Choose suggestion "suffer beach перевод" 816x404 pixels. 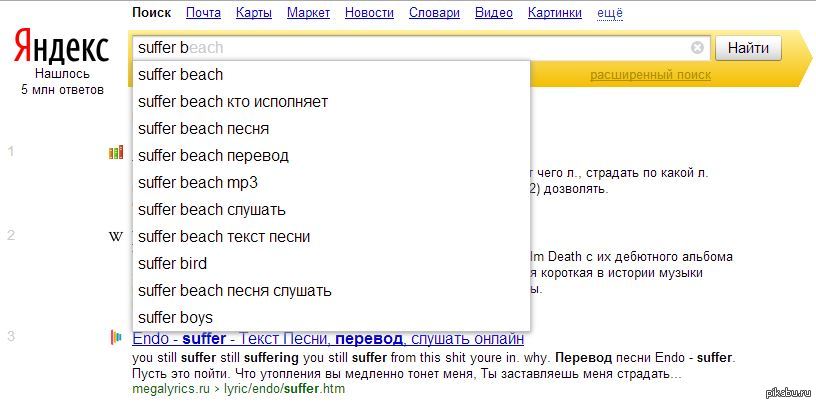213,156
